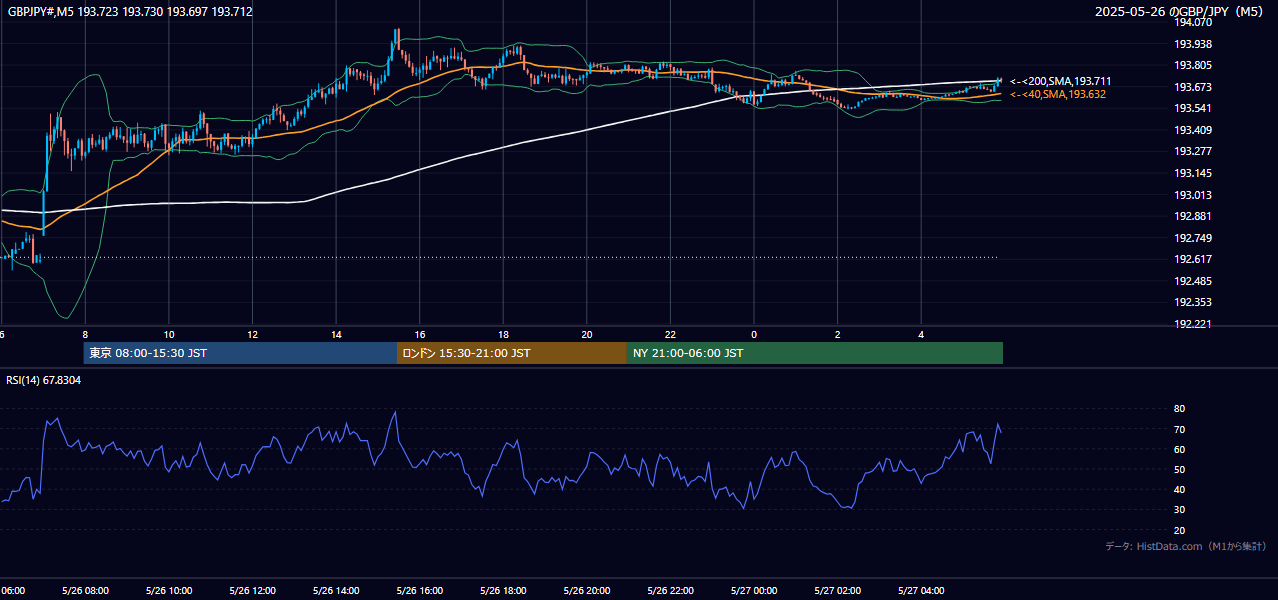
Task: Click the 5/26 10:00 date label
Action: coord(169,591)
